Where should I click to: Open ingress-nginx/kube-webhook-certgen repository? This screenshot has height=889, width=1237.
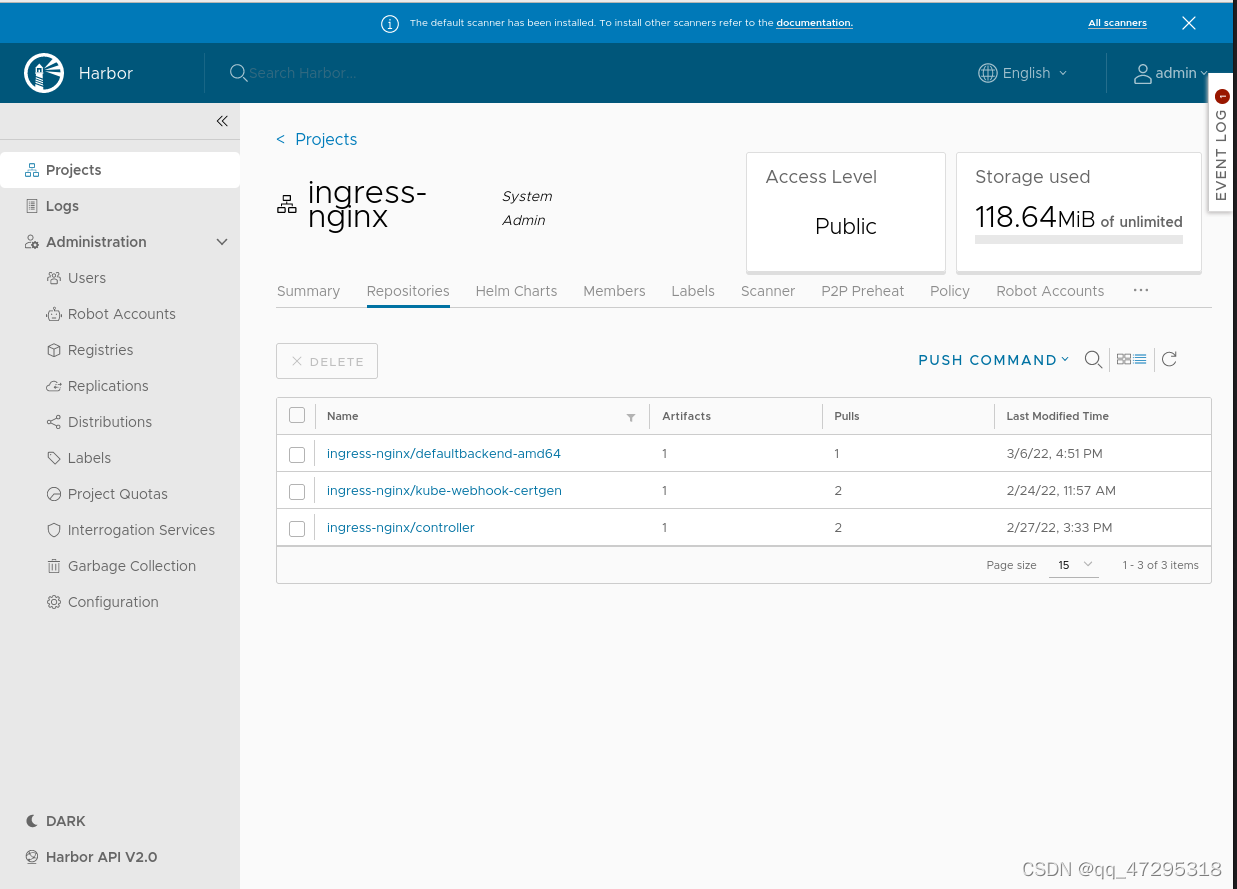[444, 491]
